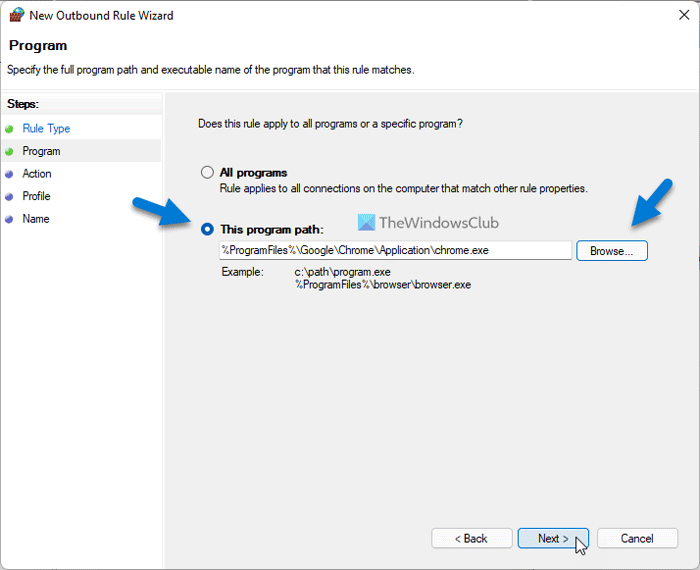This screenshot has height=570, width=700.
Task: Cancel the outbound rule wizard
Action: point(637,538)
